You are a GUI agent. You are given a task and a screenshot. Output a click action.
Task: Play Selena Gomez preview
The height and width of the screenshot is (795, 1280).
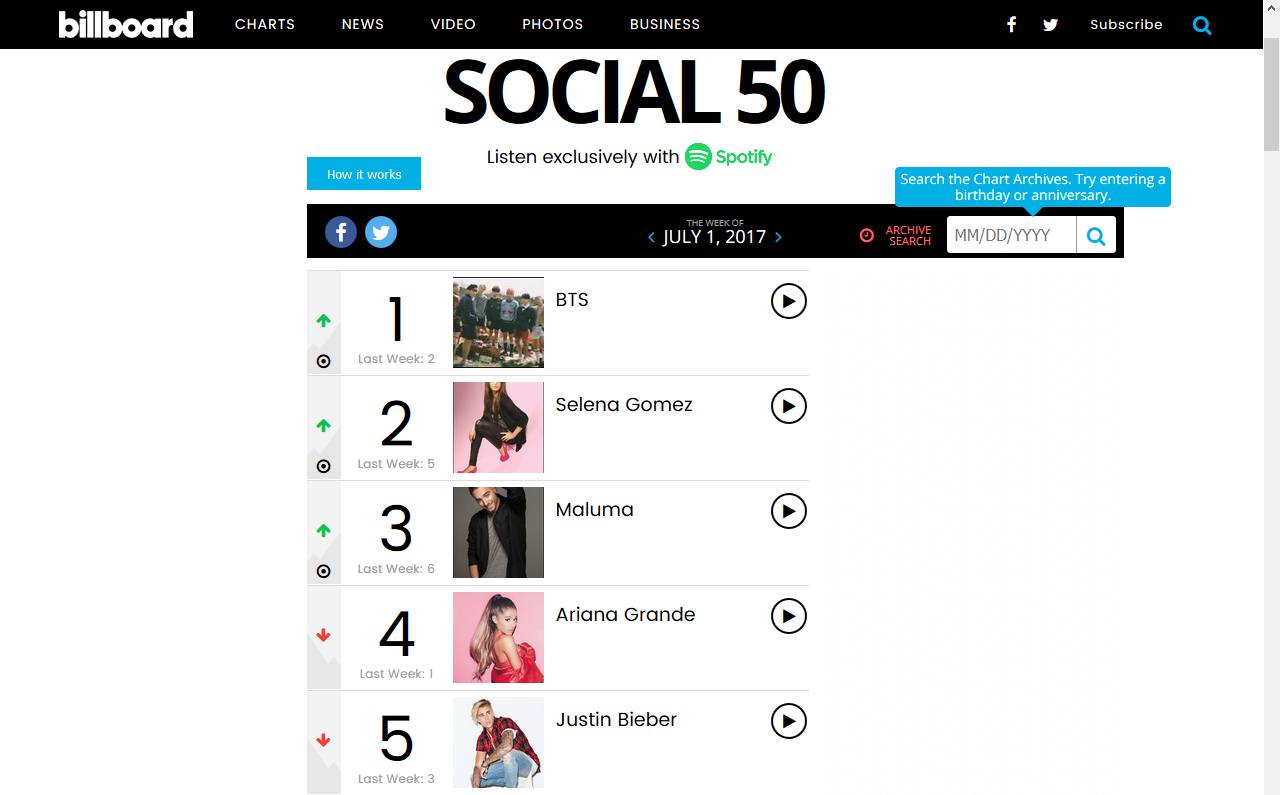pyautogui.click(x=788, y=406)
